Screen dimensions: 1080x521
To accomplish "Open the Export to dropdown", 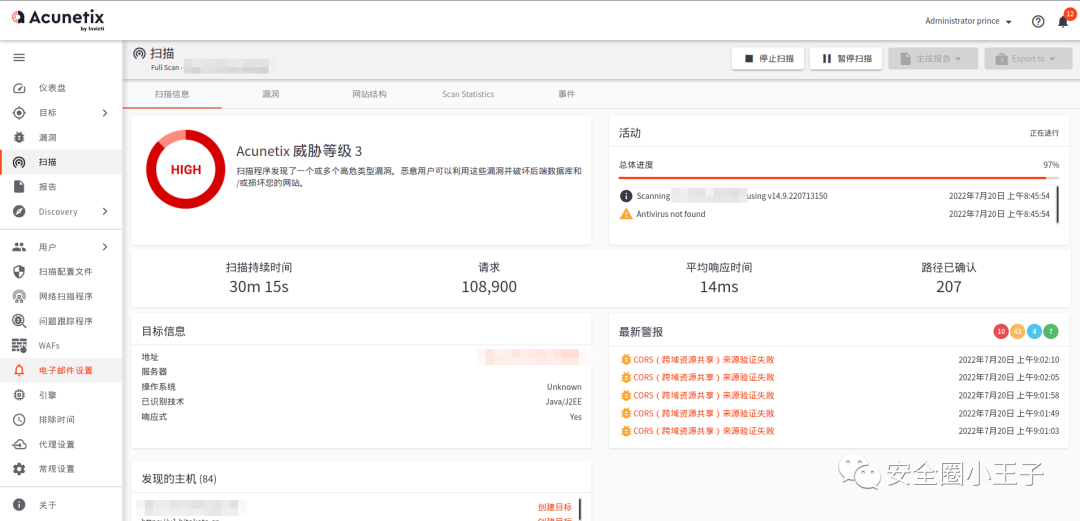I will pos(1029,59).
